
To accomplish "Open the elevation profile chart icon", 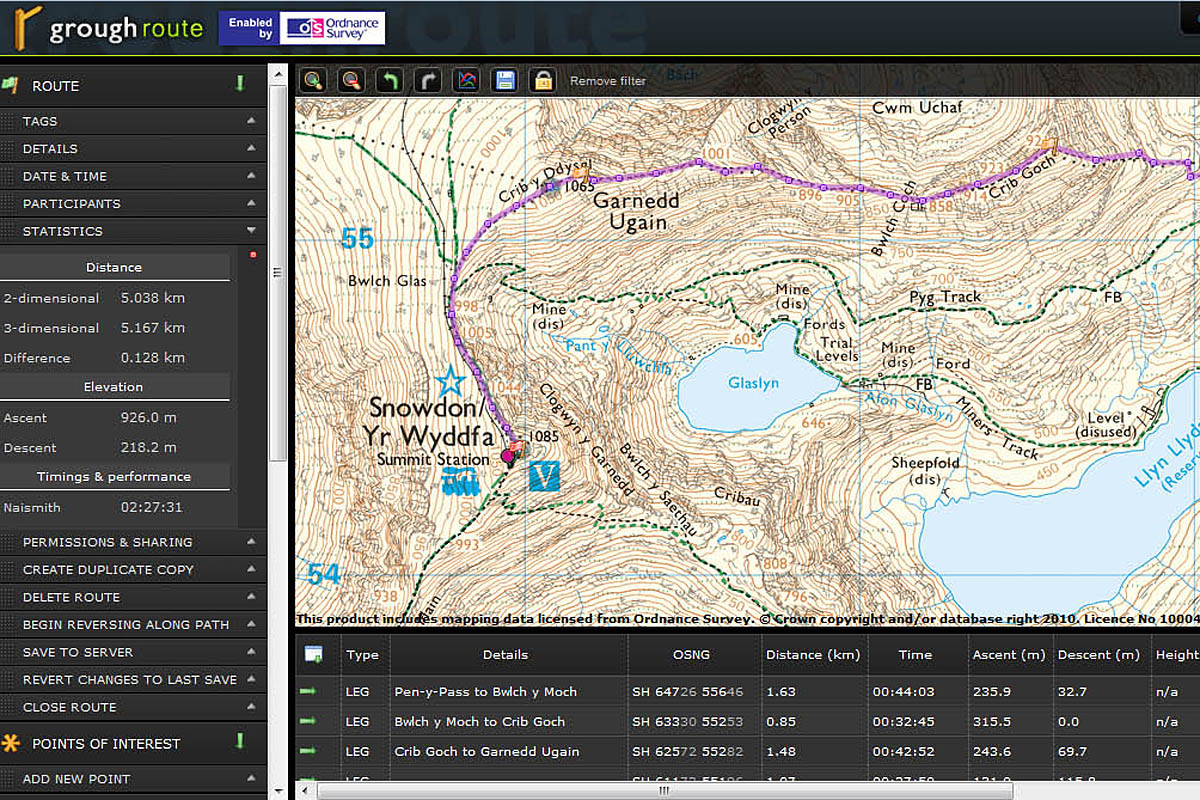I will (466, 80).
